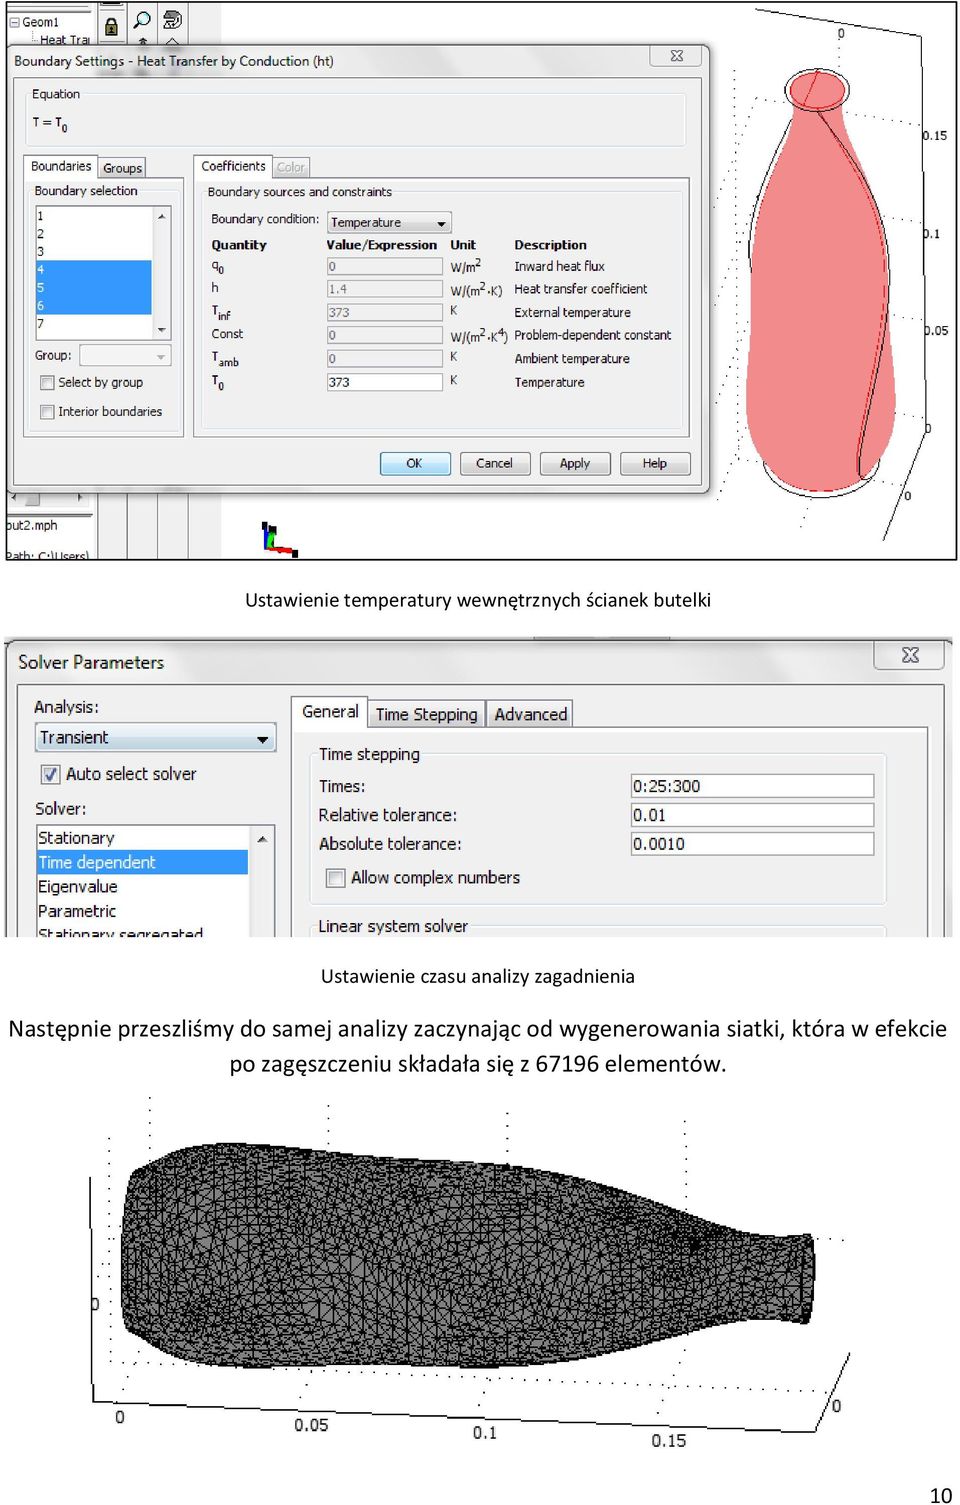Viewport: 960px width, 1505px height.
Task: Collapse the Geom1 tree node
Action: [x=14, y=22]
